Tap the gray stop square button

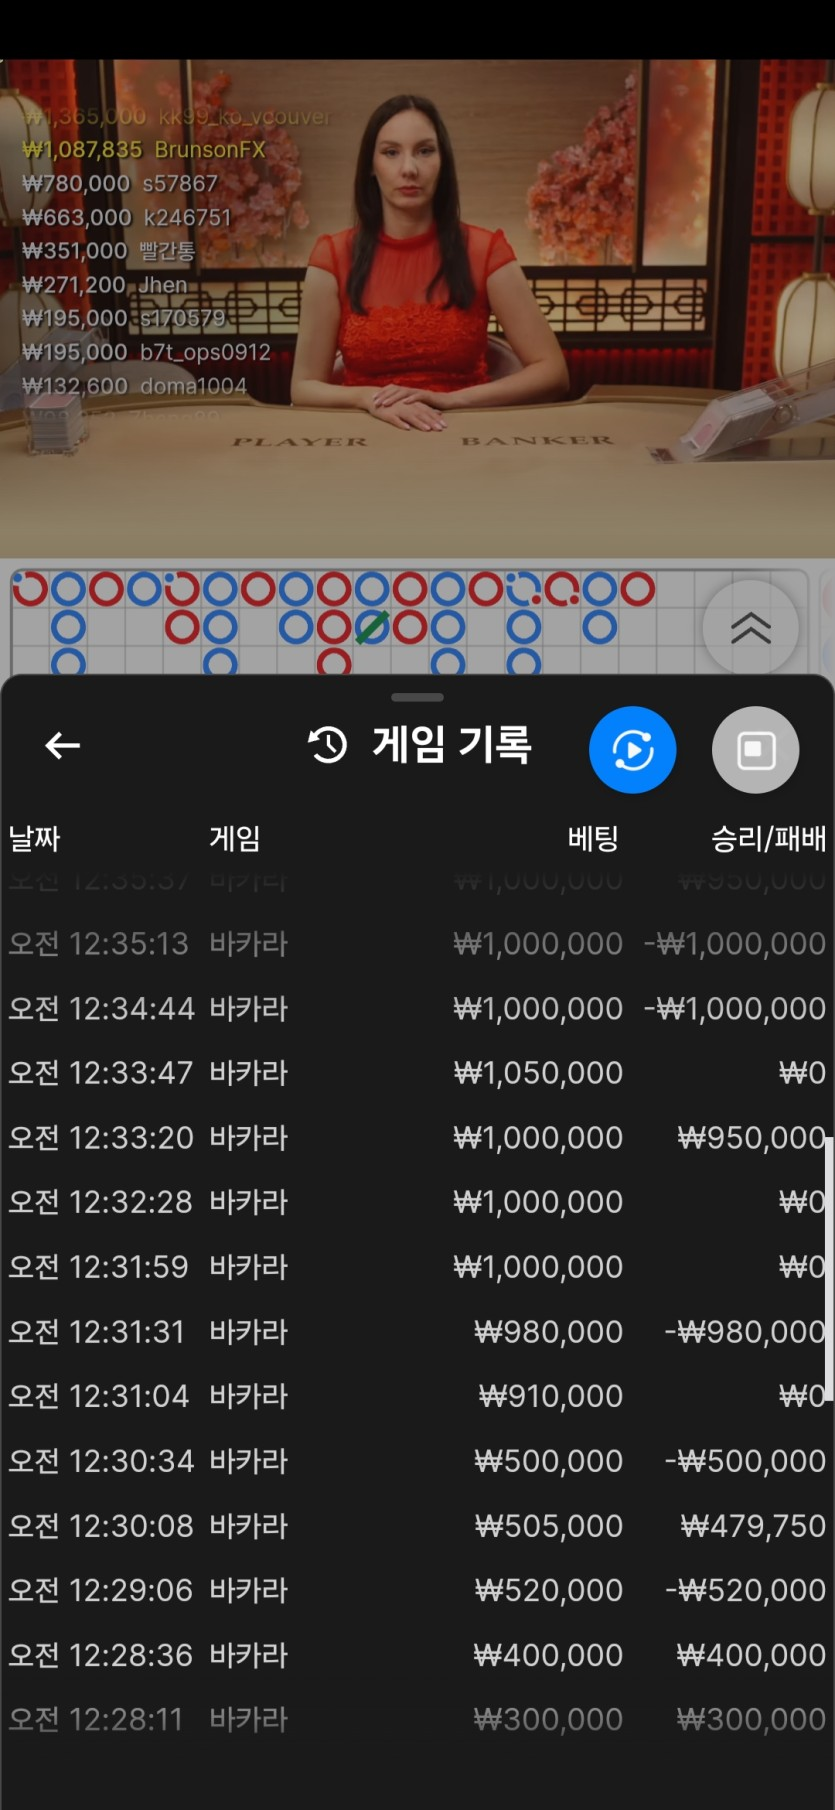pos(756,750)
